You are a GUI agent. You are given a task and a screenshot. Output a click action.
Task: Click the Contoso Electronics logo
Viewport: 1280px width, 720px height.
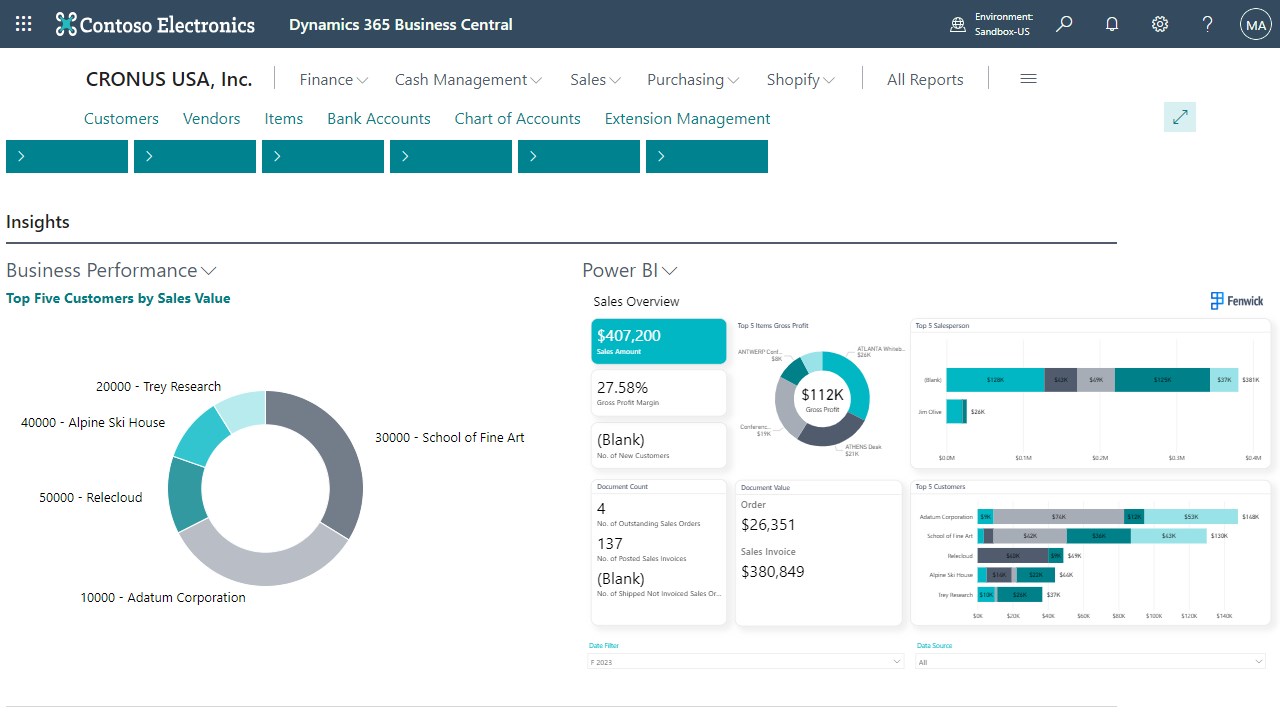(155, 24)
